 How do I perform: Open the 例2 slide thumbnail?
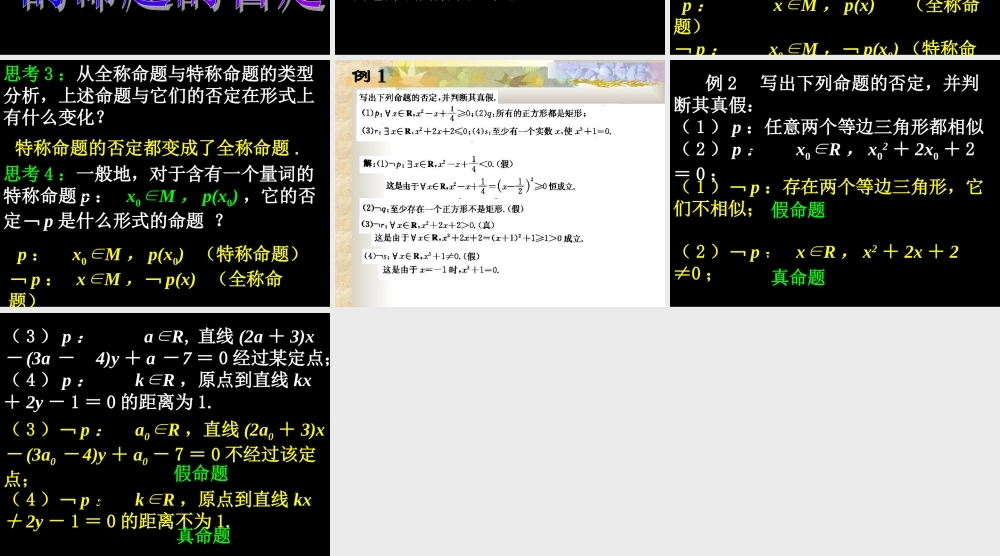[x=835, y=184]
